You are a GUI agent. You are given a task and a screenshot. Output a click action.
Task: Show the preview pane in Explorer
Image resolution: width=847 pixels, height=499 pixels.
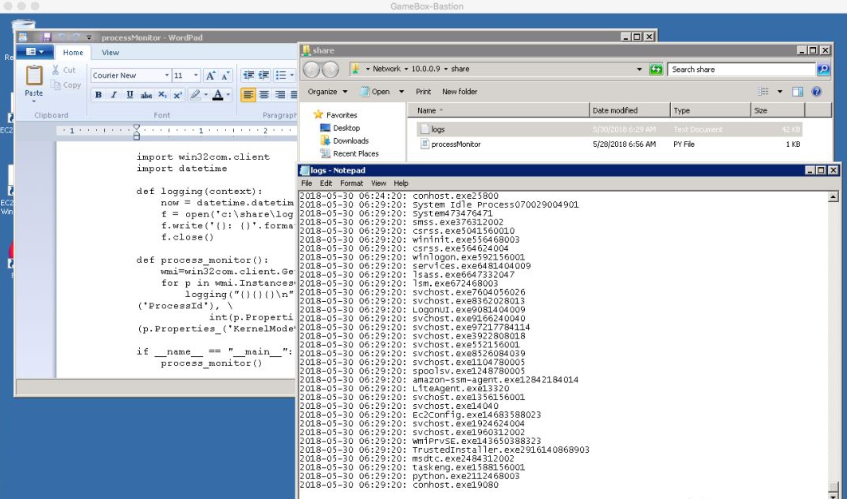click(x=797, y=92)
